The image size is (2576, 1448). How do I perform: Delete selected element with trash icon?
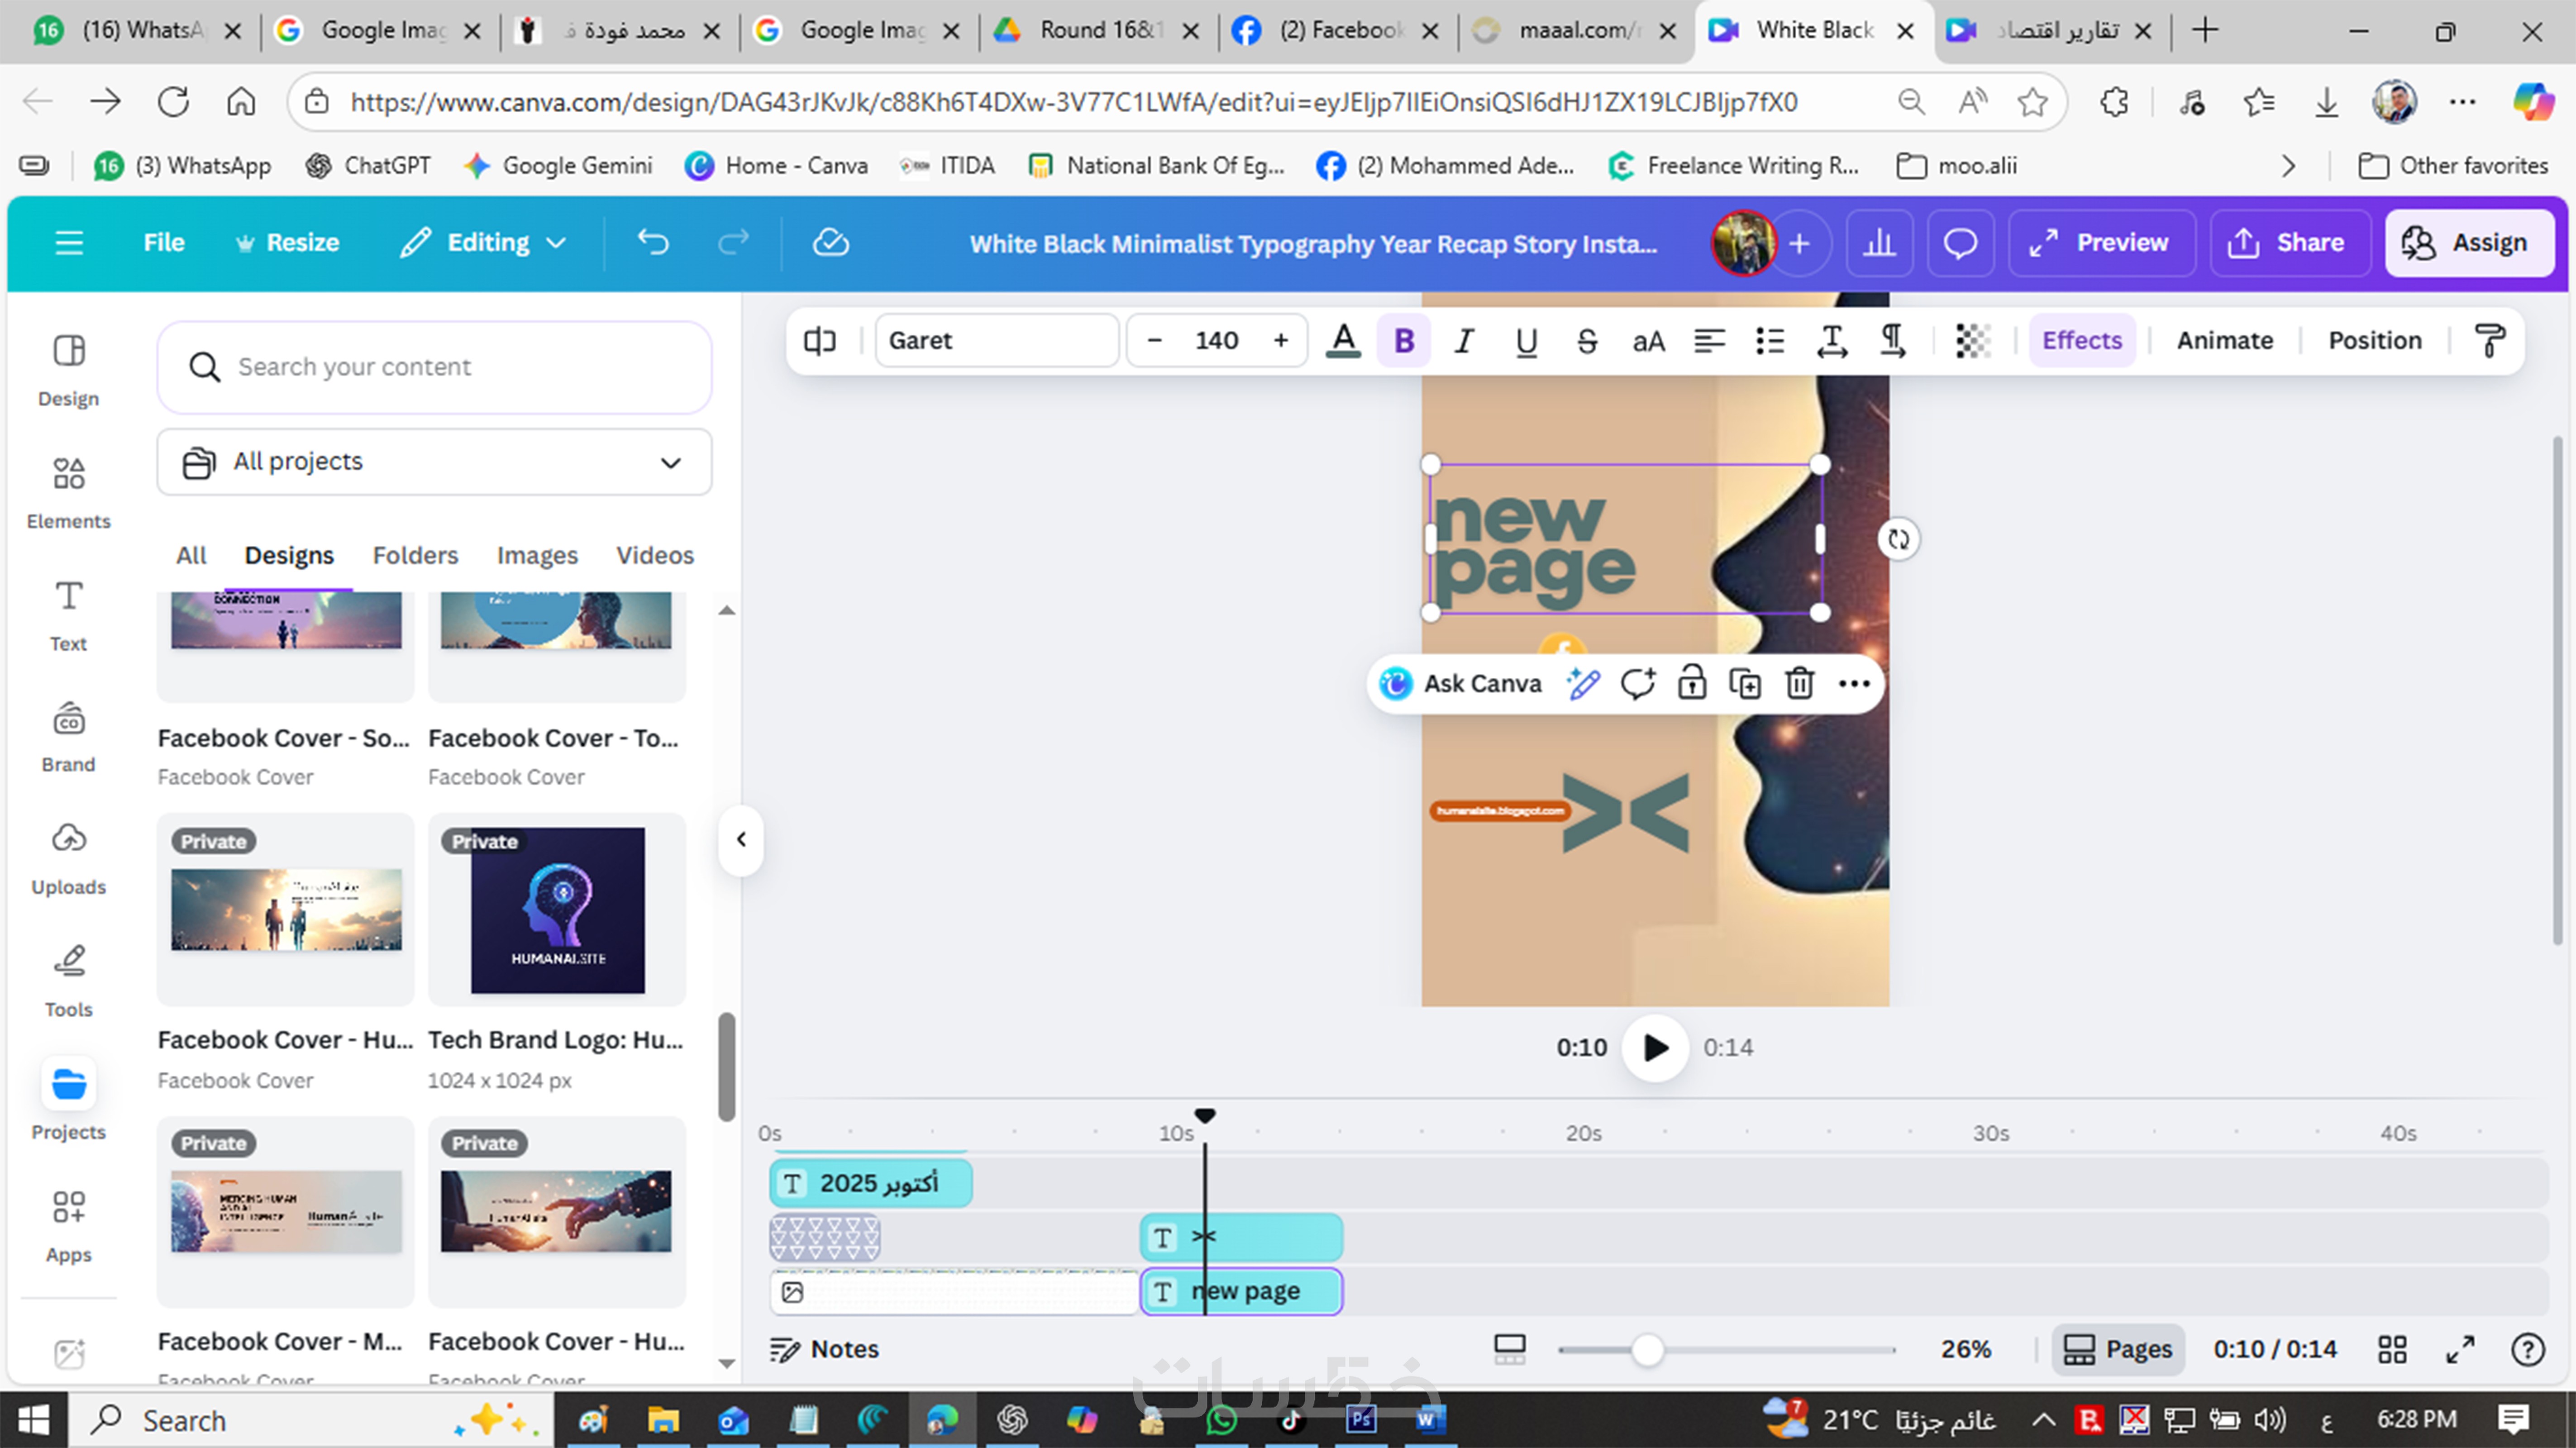pyautogui.click(x=1799, y=684)
